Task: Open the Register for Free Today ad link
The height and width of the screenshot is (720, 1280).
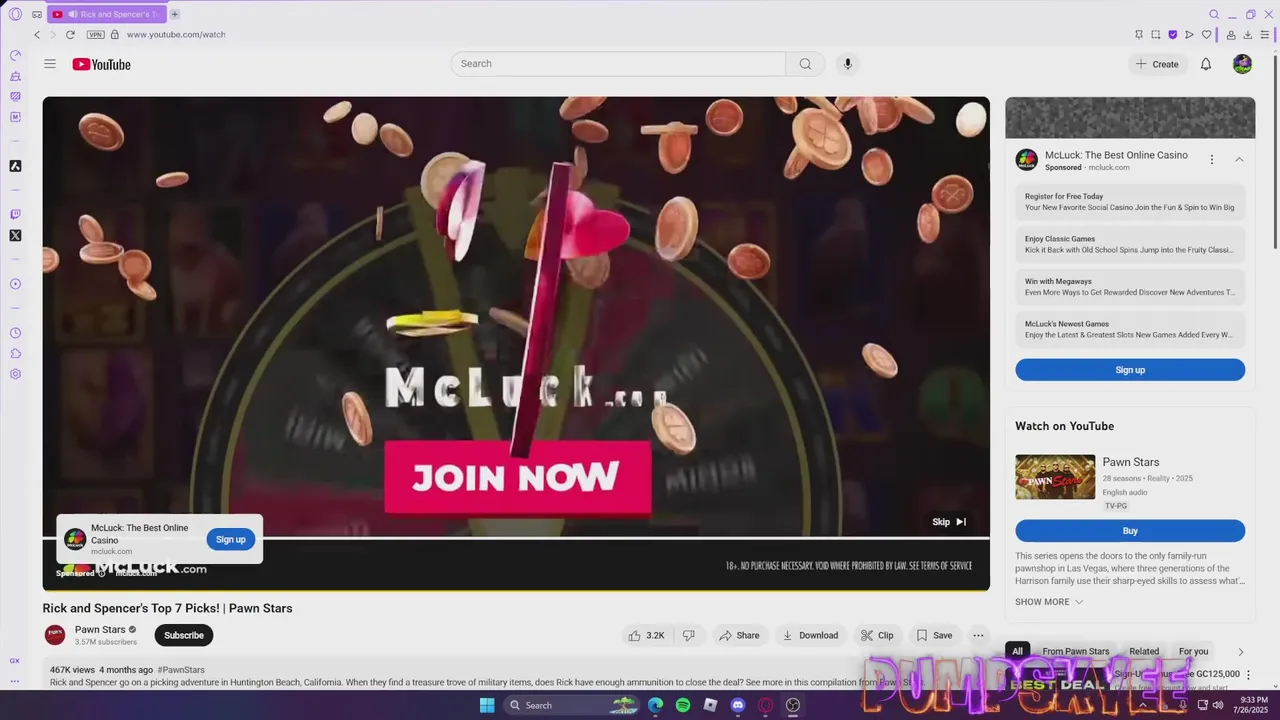Action: click(1130, 202)
